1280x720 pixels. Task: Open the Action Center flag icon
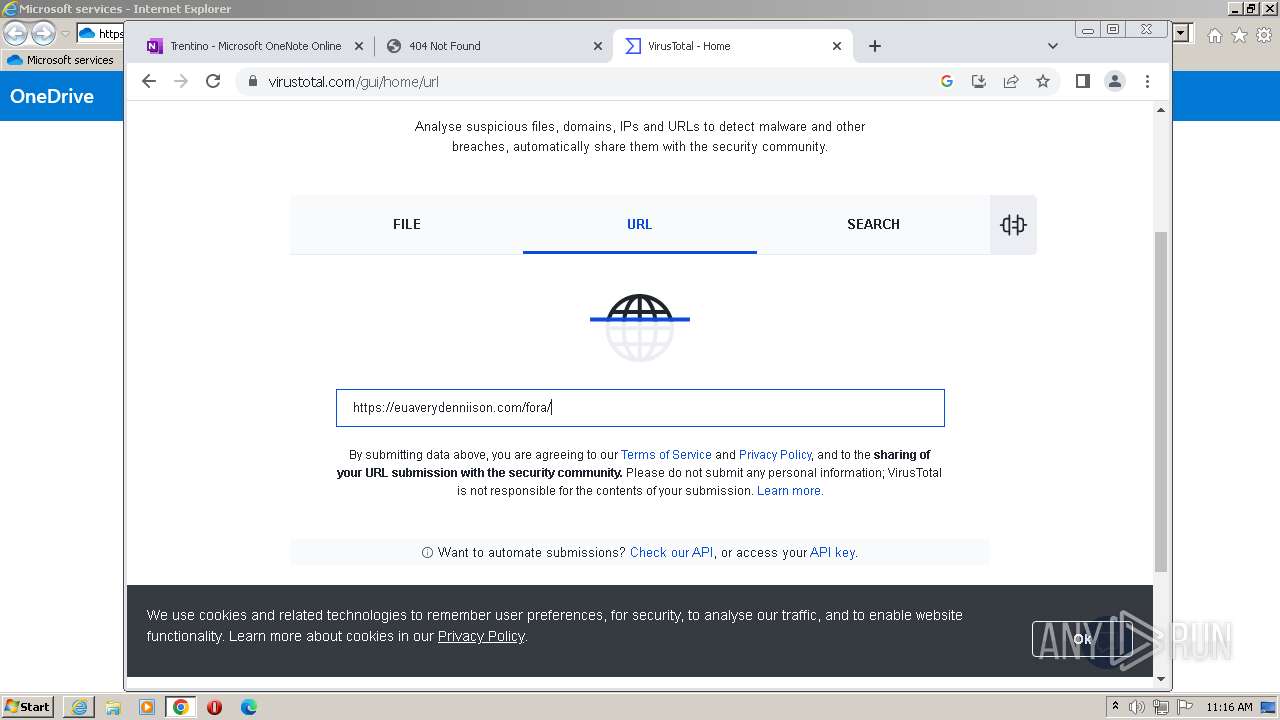[x=1183, y=707]
